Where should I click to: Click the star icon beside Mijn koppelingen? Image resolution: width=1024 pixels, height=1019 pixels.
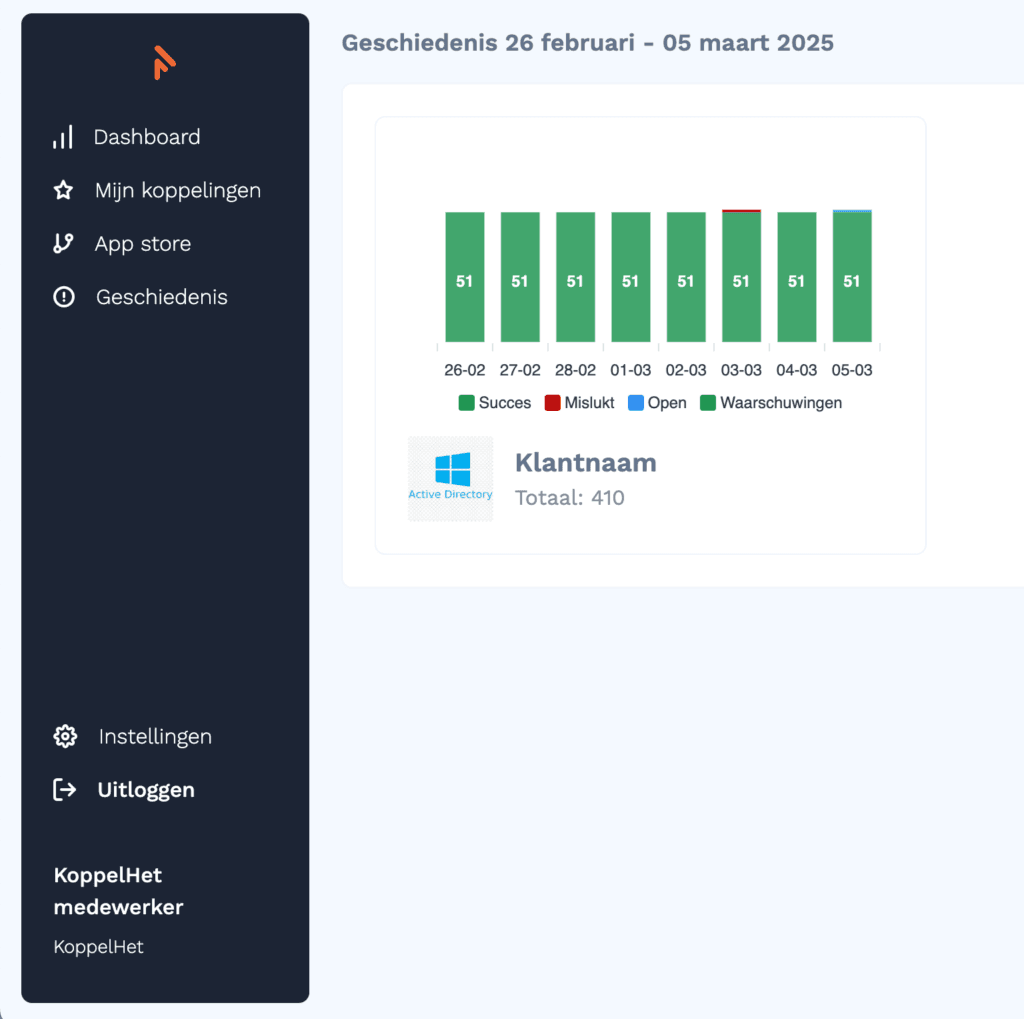tap(63, 190)
